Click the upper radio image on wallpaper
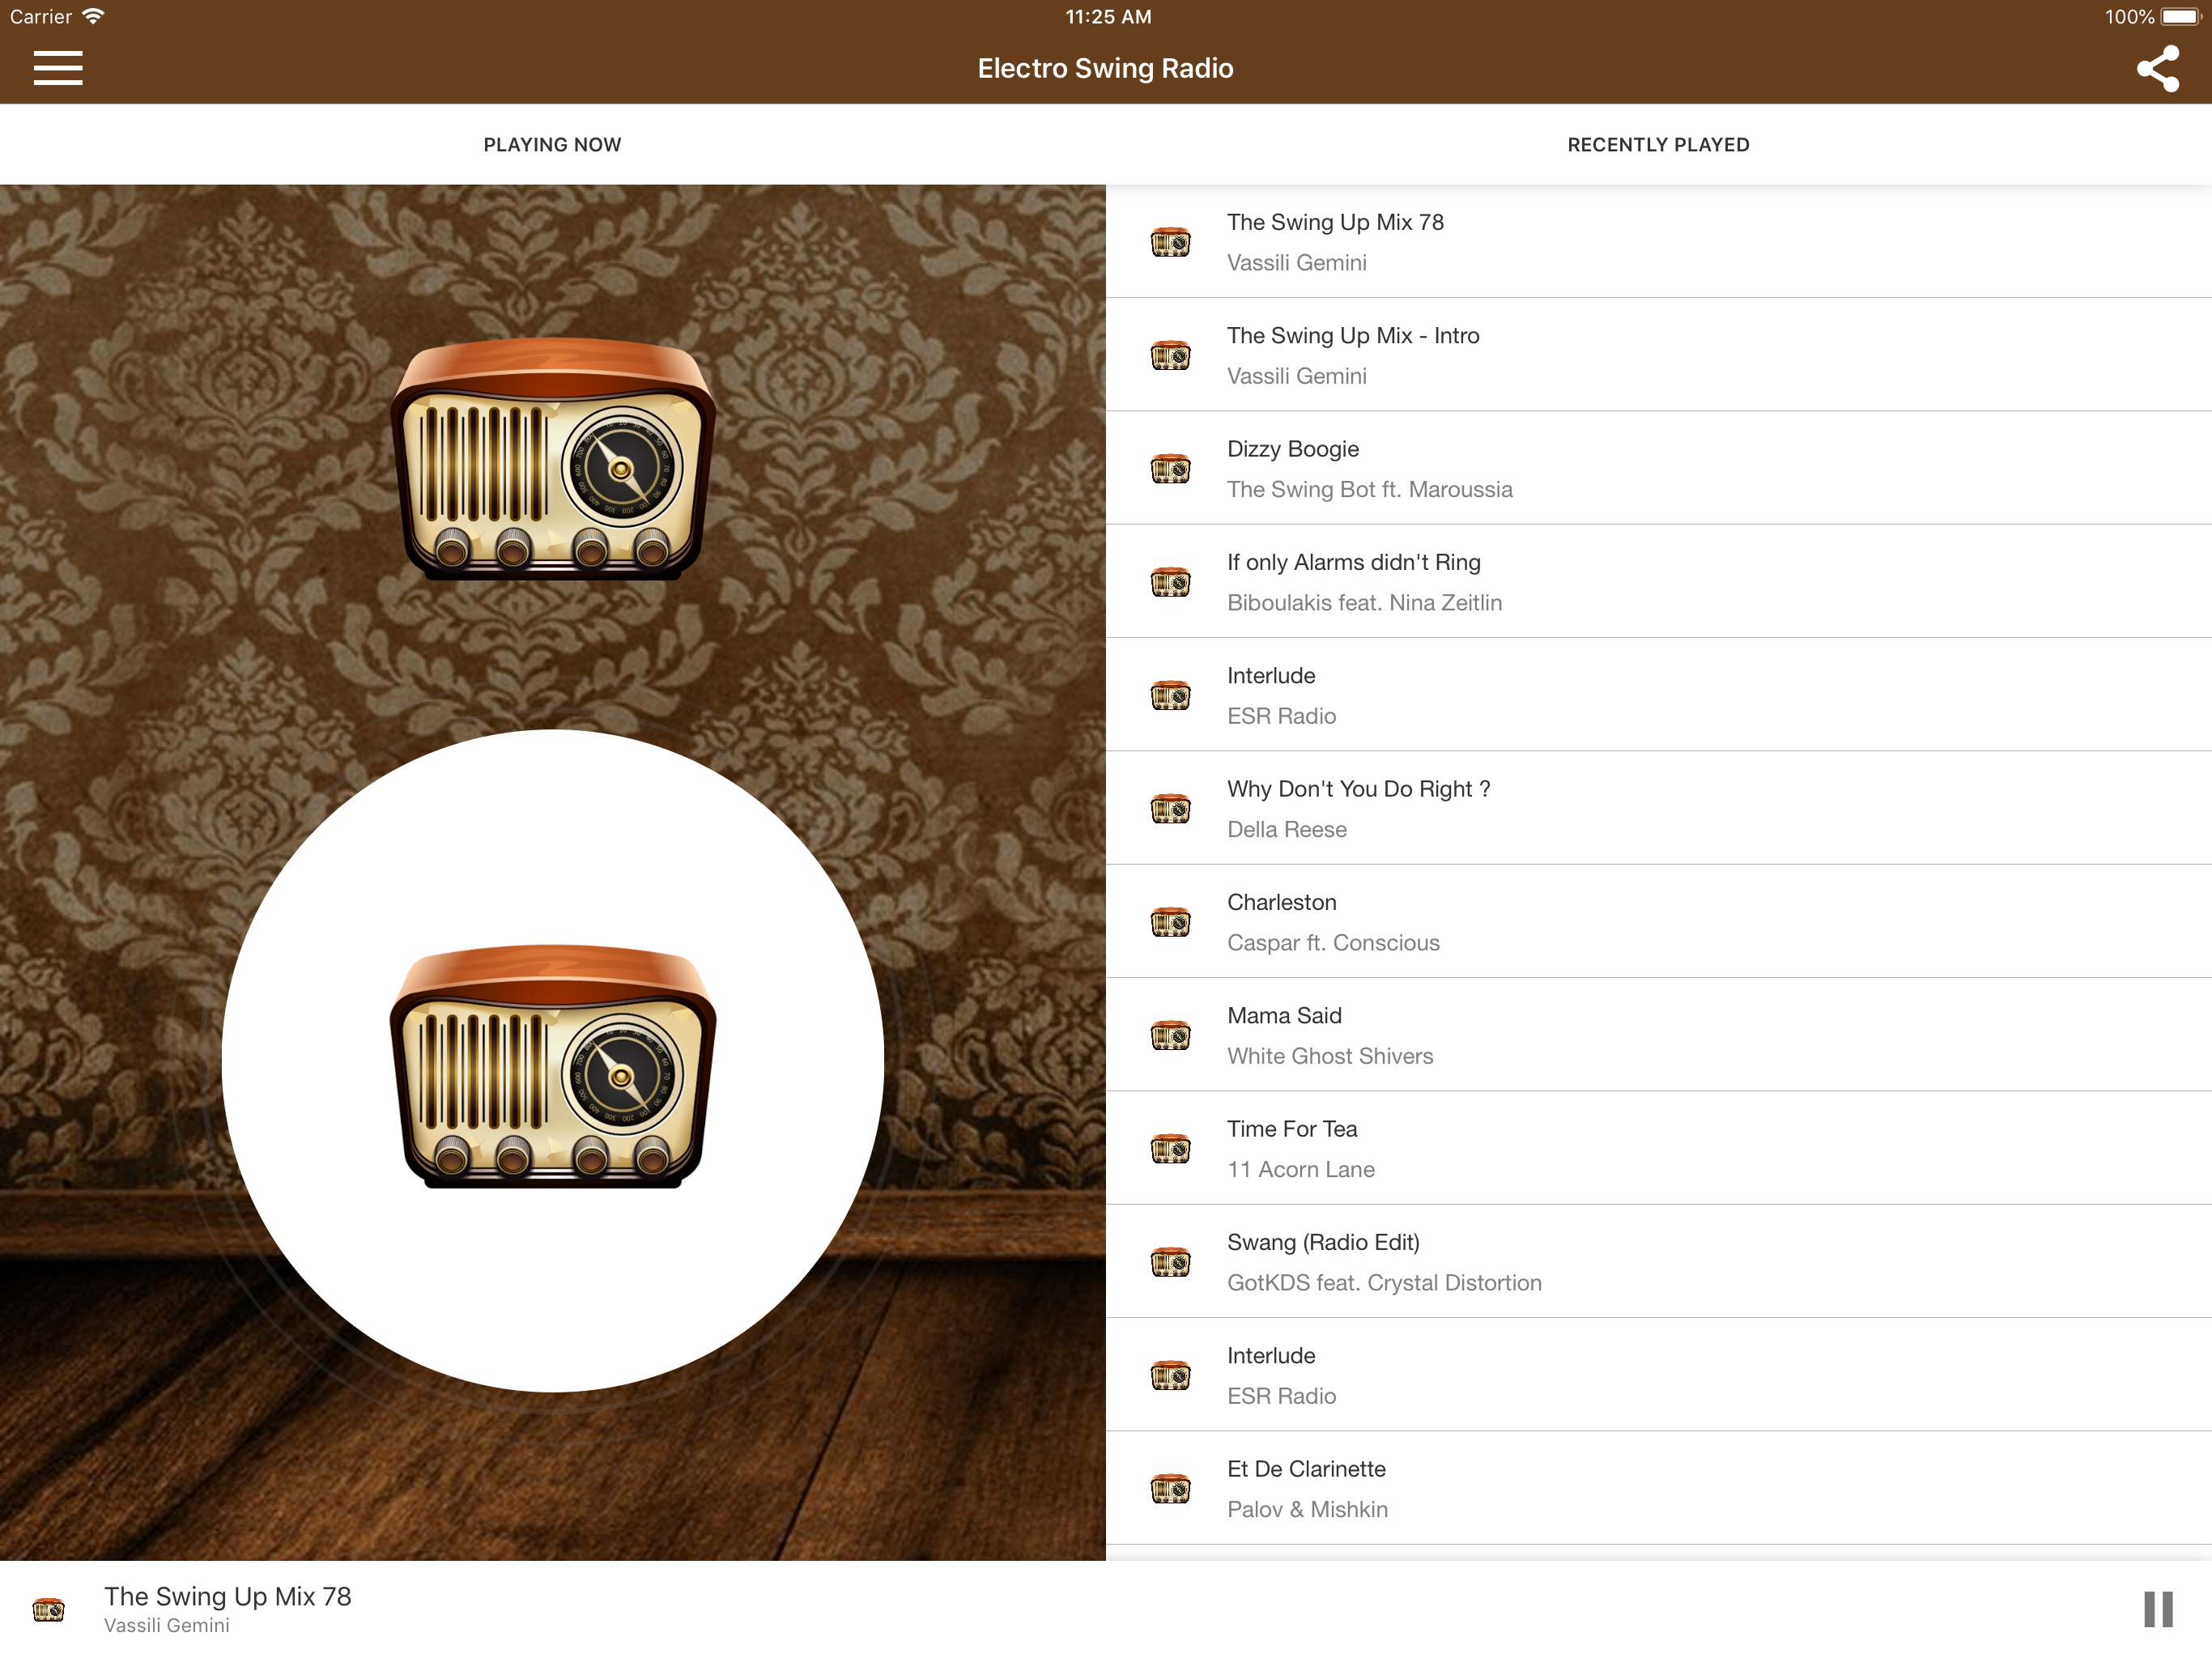 pos(552,459)
